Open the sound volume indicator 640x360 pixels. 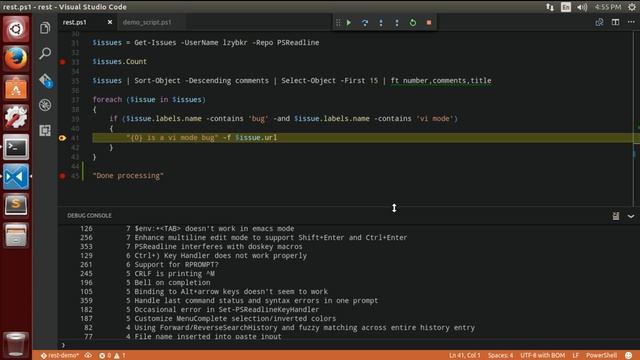[x=582, y=7]
